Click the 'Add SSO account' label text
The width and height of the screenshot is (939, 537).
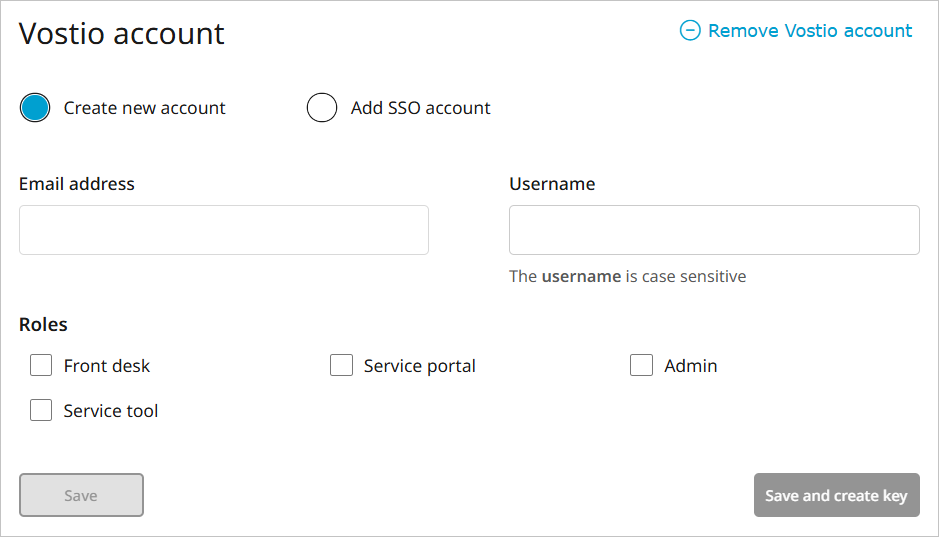coord(420,108)
